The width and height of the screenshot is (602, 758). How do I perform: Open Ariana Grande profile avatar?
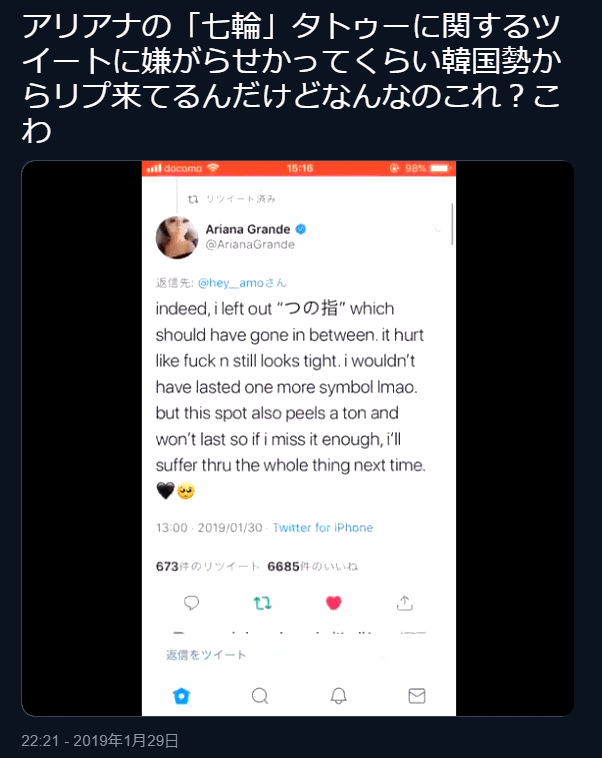pos(177,237)
